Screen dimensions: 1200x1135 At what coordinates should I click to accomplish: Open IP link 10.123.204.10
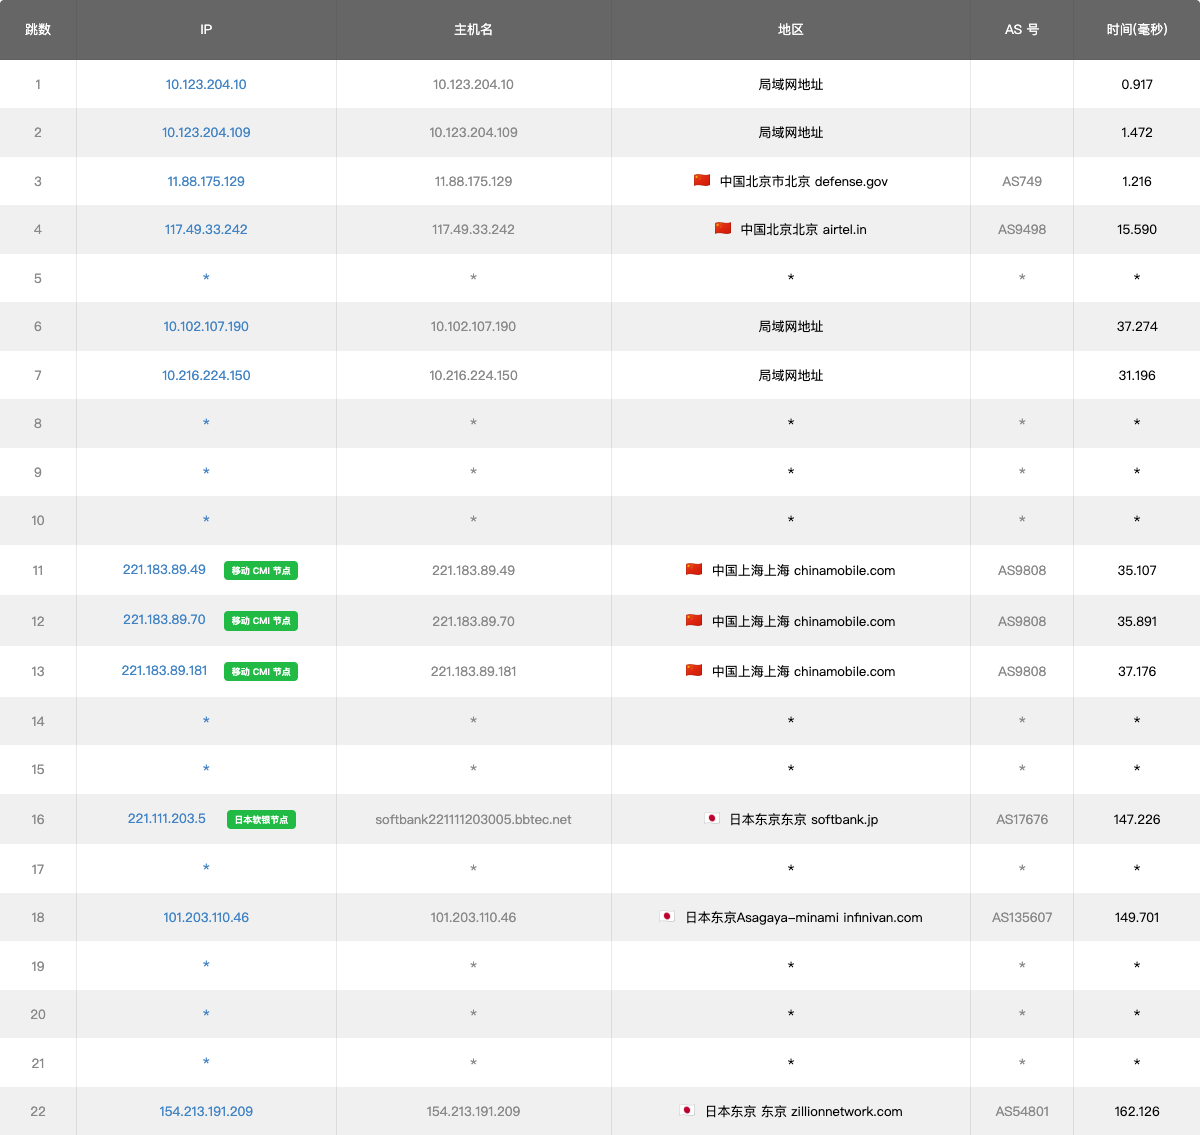pyautogui.click(x=206, y=84)
